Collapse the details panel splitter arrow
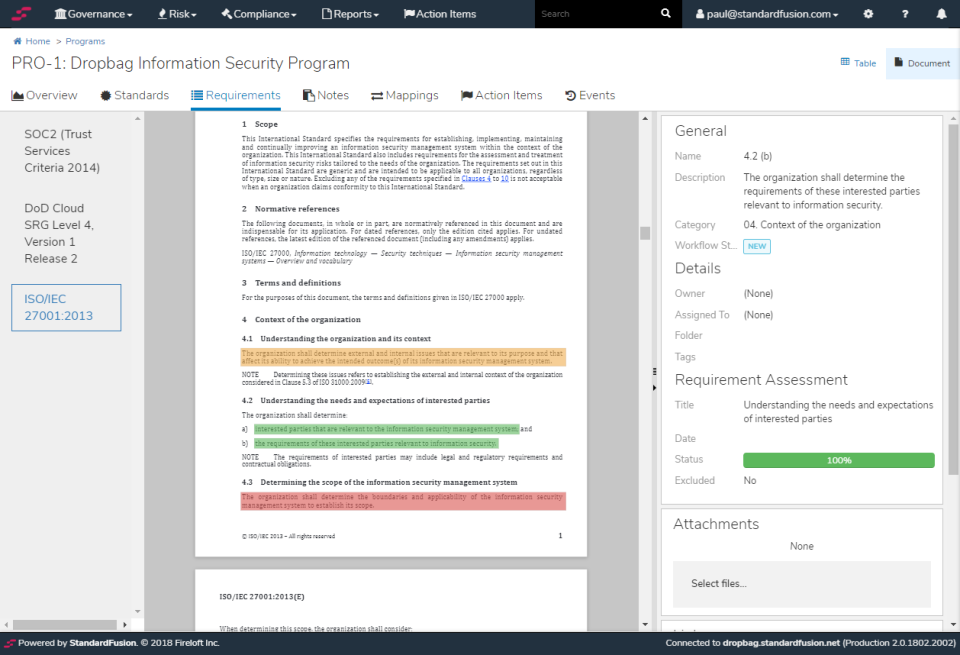The image size is (960, 655). point(654,387)
